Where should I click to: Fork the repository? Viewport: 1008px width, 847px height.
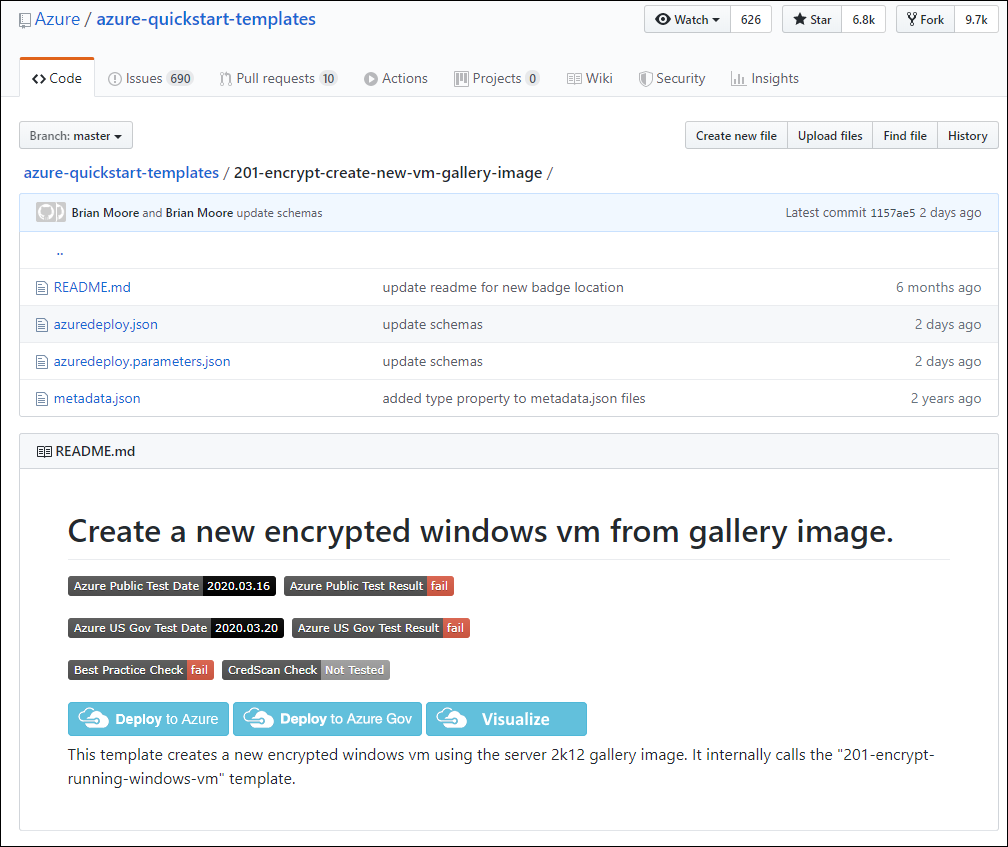[926, 19]
